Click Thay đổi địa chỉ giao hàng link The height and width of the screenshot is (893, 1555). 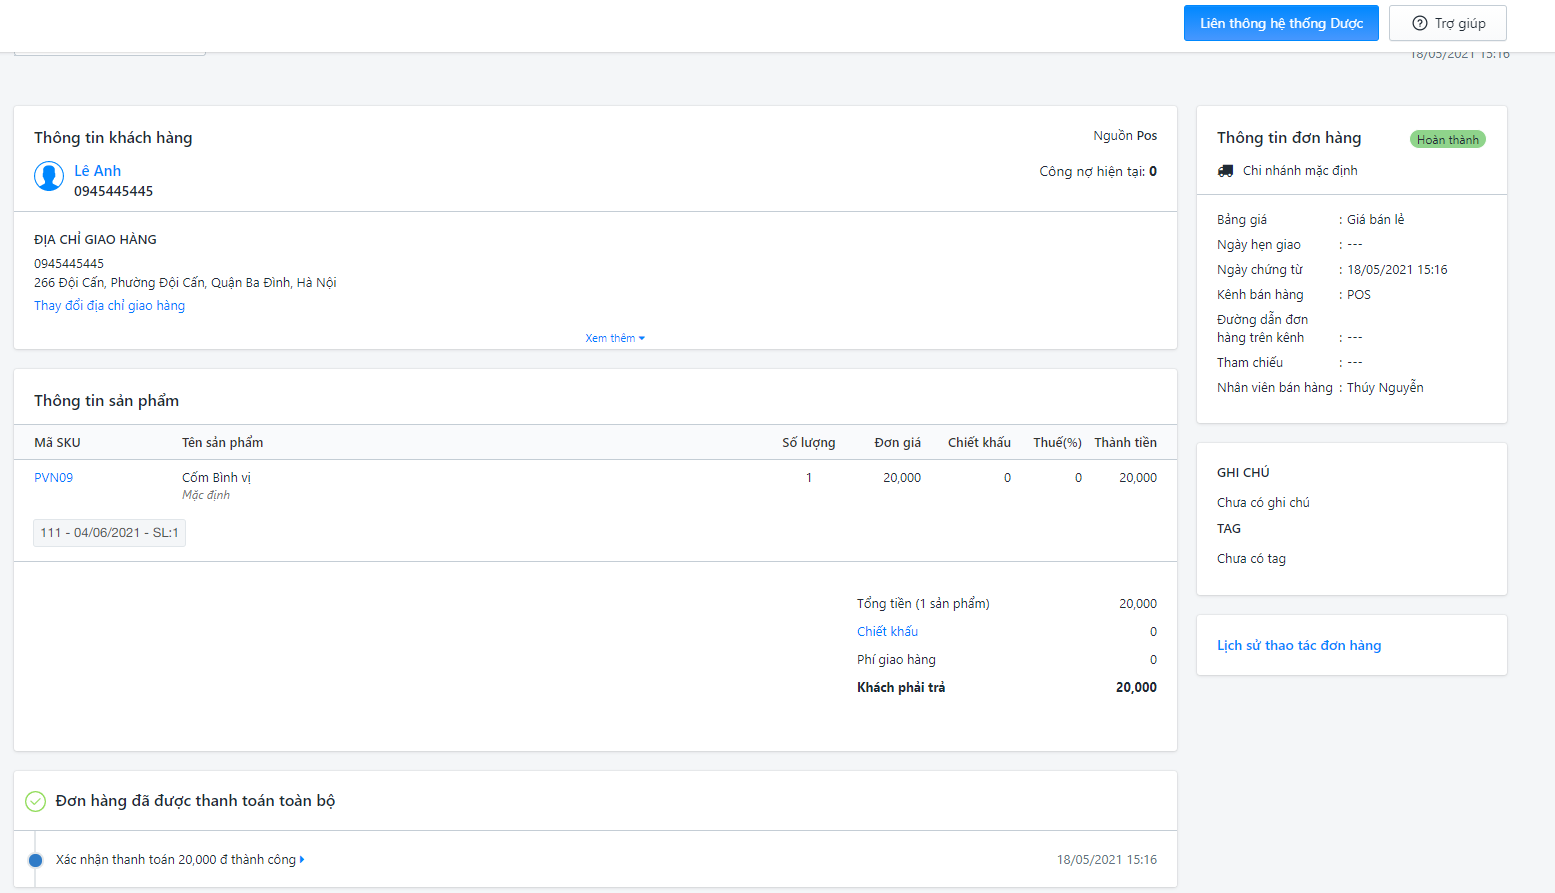pos(109,306)
